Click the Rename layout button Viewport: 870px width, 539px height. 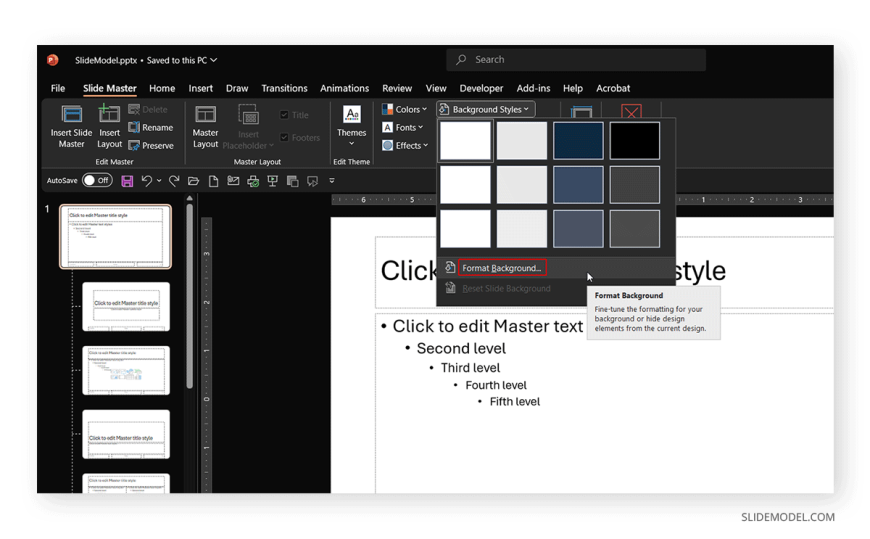151,127
